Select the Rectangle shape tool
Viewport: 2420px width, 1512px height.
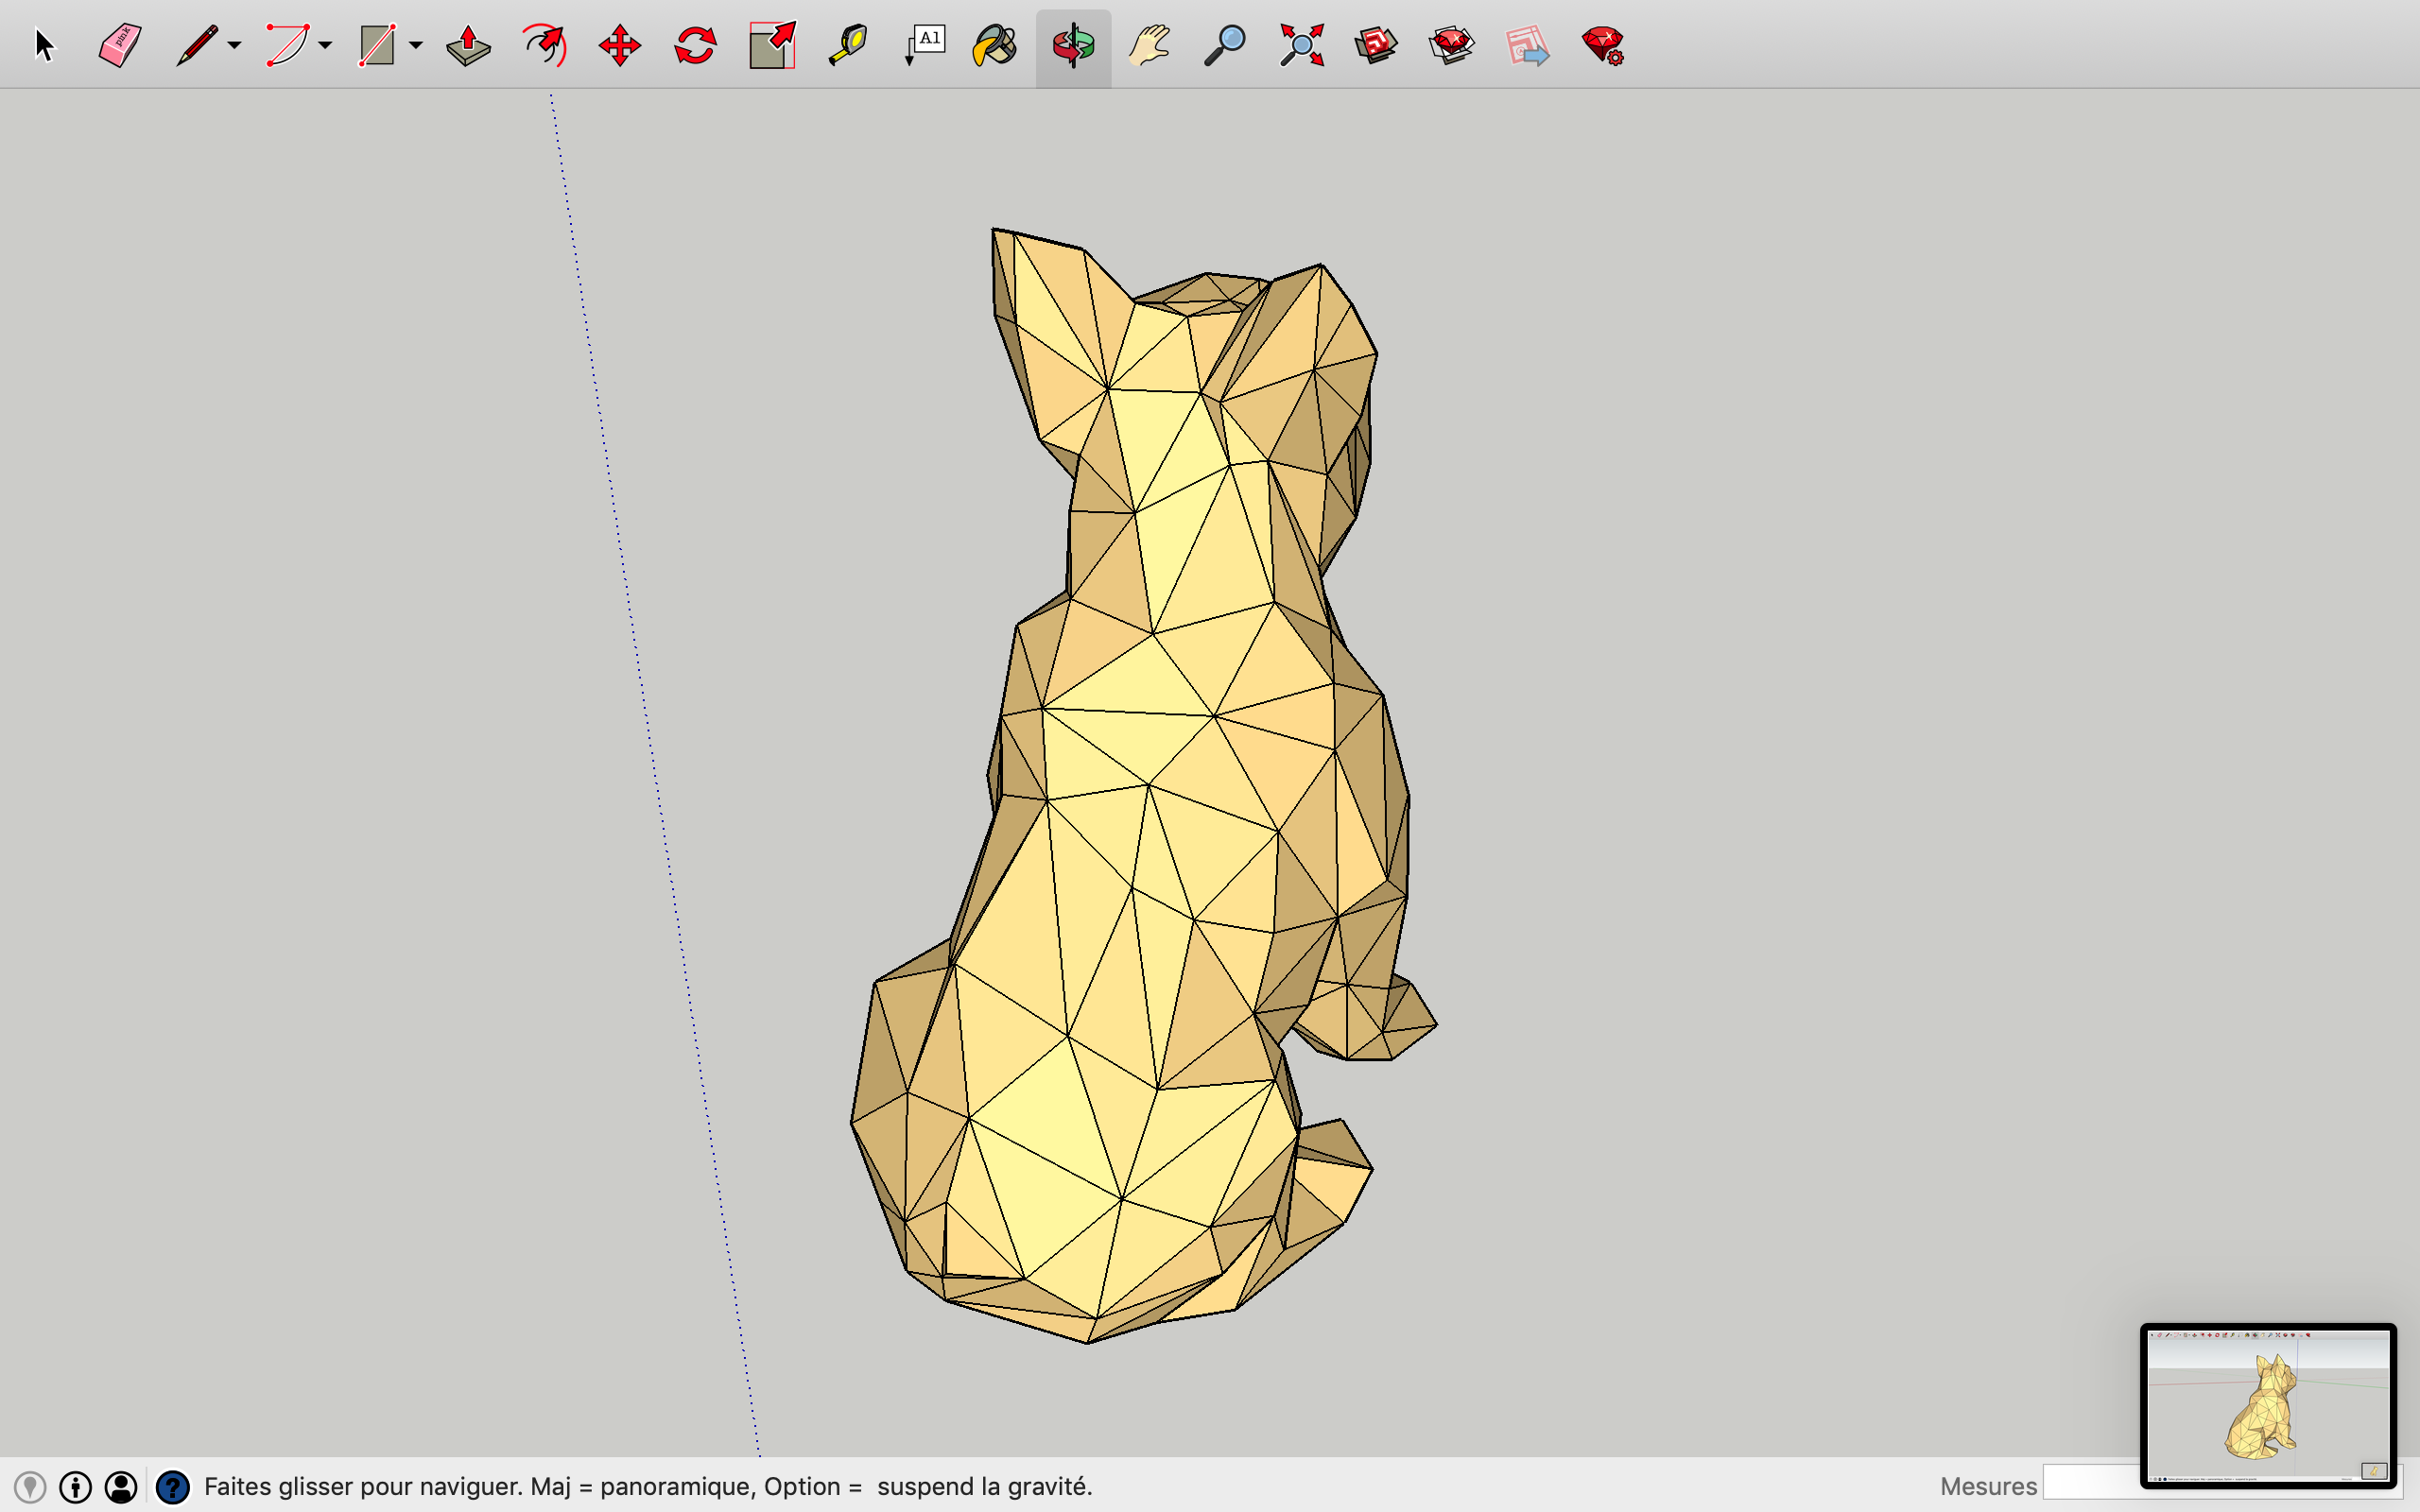point(377,45)
